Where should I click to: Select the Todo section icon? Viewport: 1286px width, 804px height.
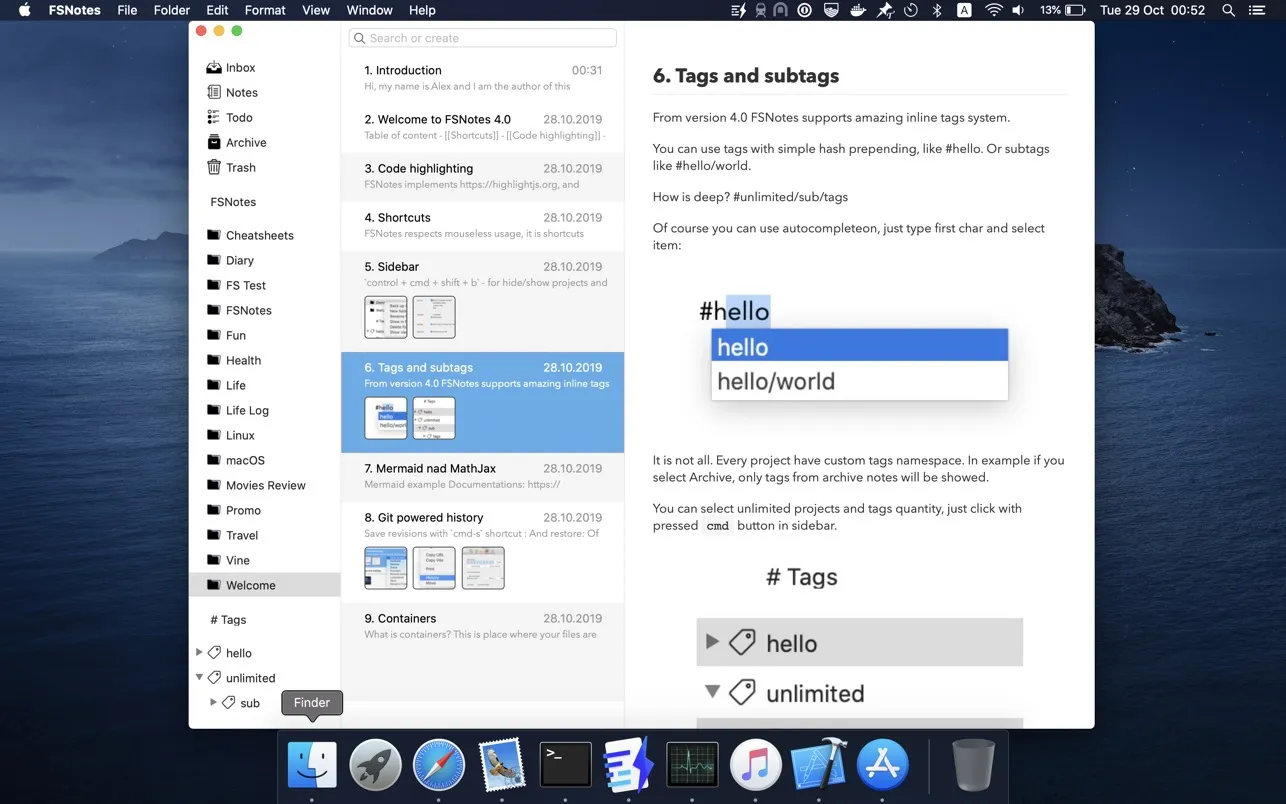(212, 117)
